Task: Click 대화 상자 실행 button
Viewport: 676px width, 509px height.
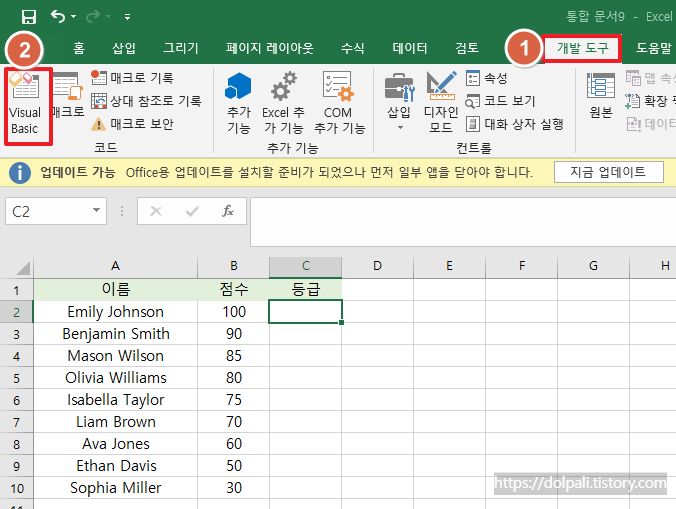Action: (x=515, y=124)
